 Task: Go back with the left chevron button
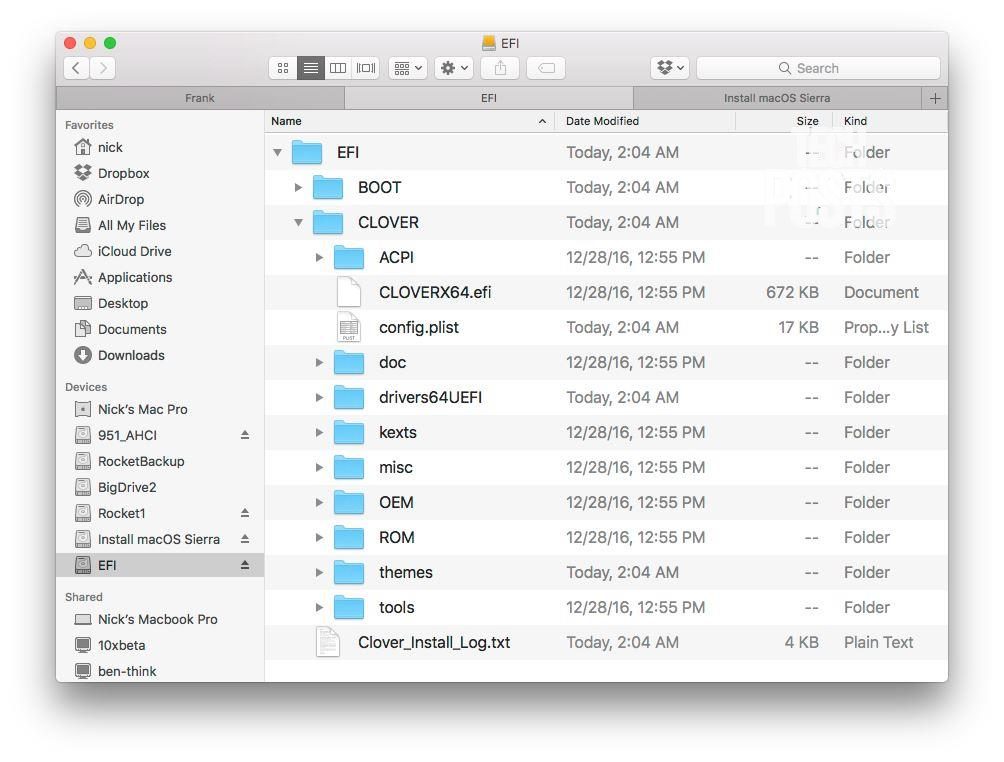(76, 68)
